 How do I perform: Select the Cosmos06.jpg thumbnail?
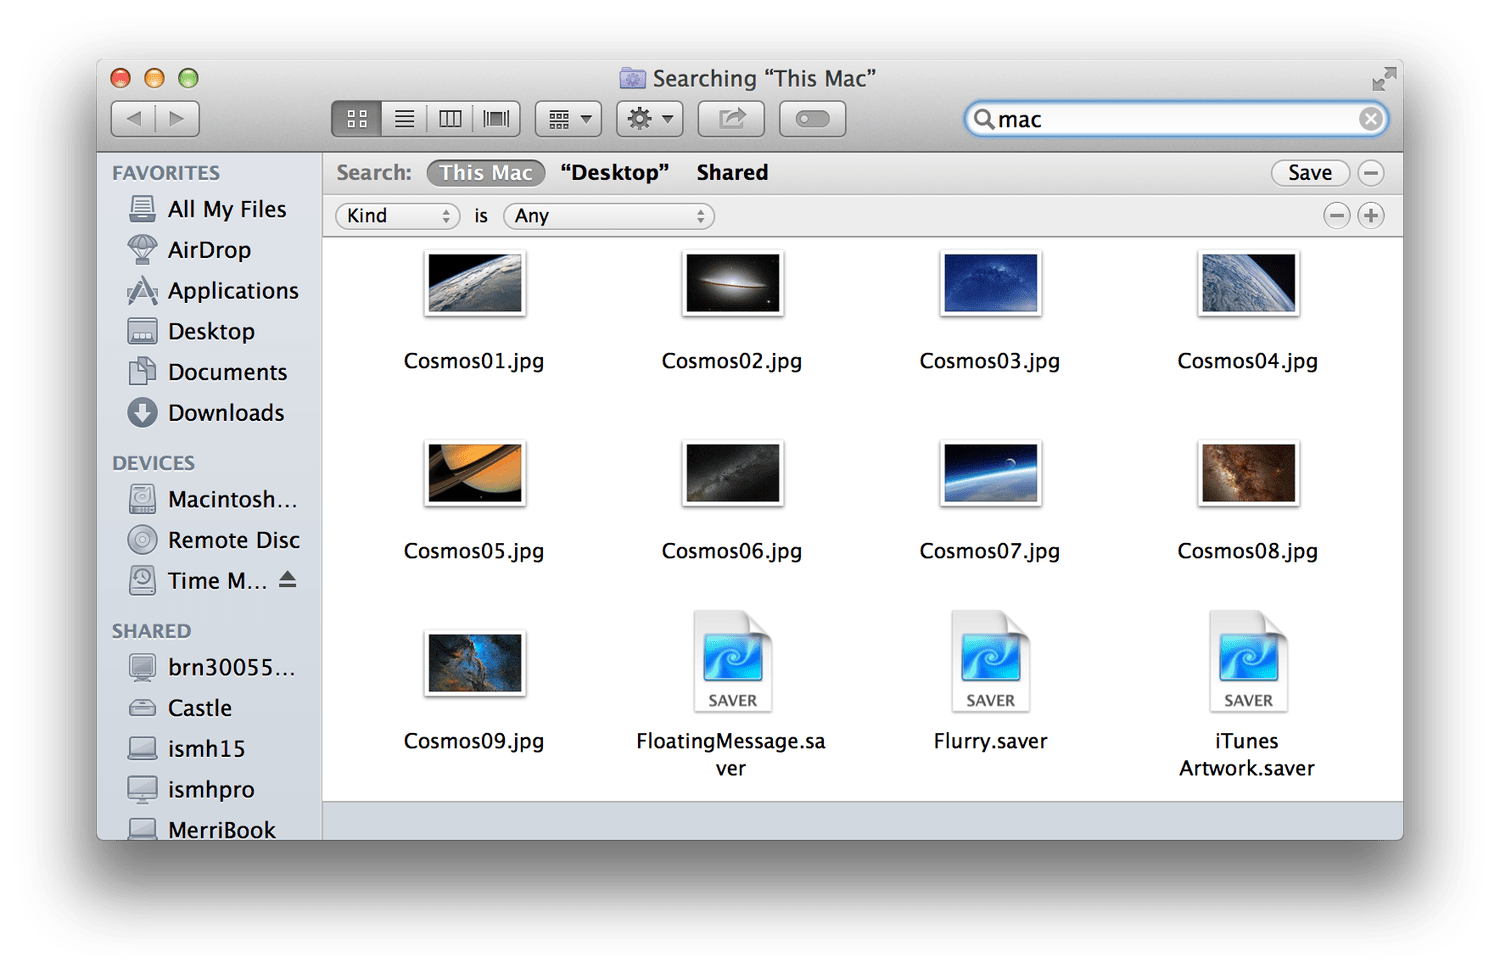[x=733, y=473]
